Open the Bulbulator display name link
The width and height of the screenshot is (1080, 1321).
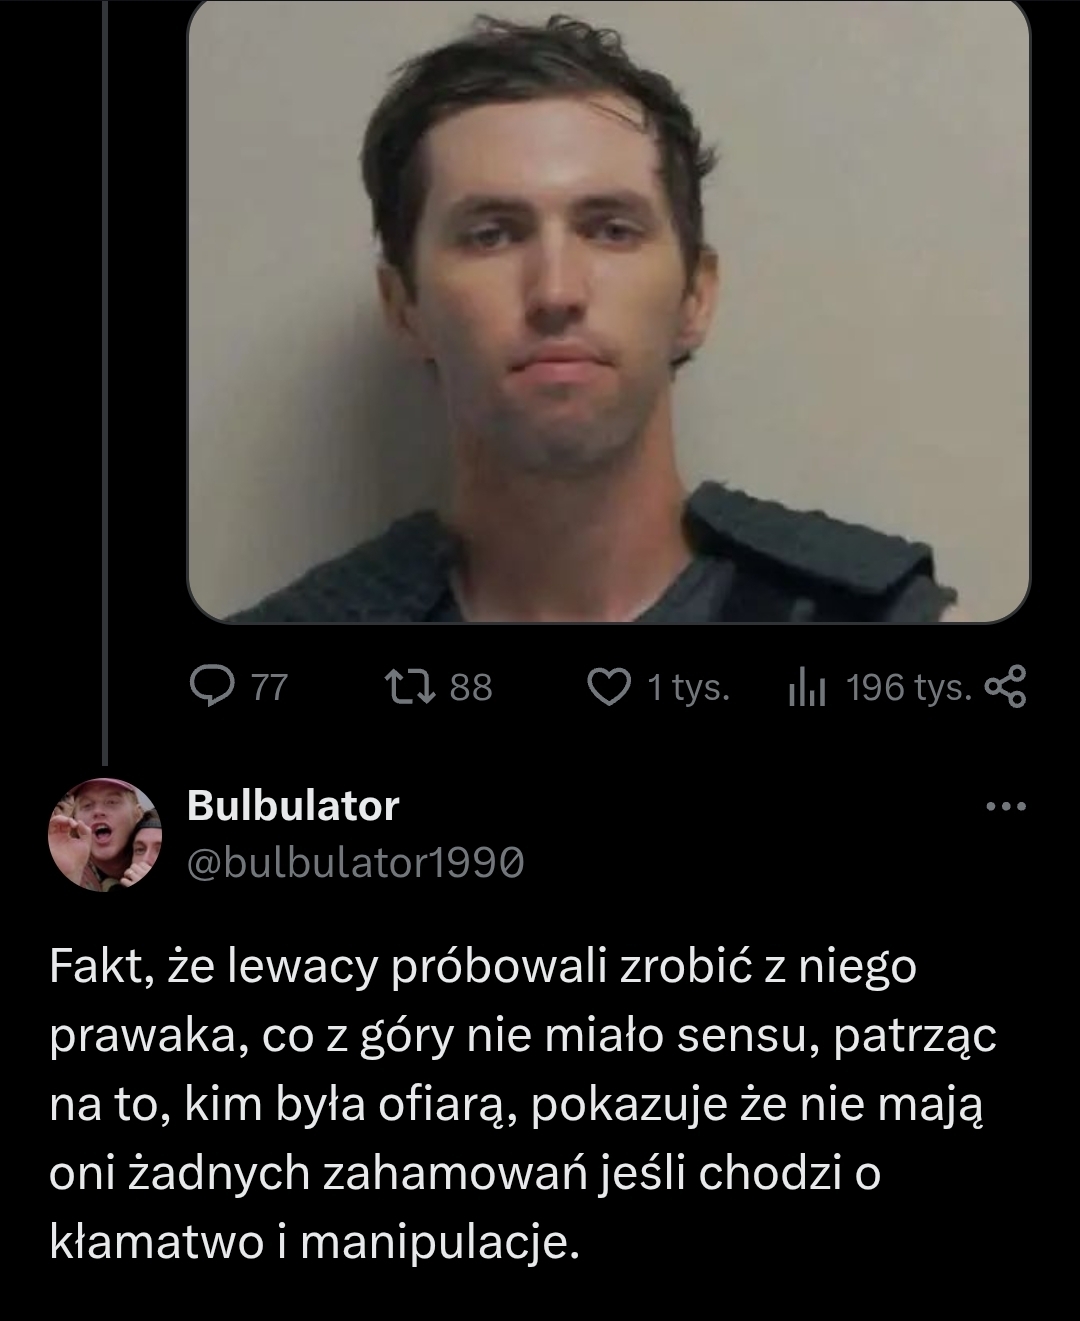coord(293,805)
